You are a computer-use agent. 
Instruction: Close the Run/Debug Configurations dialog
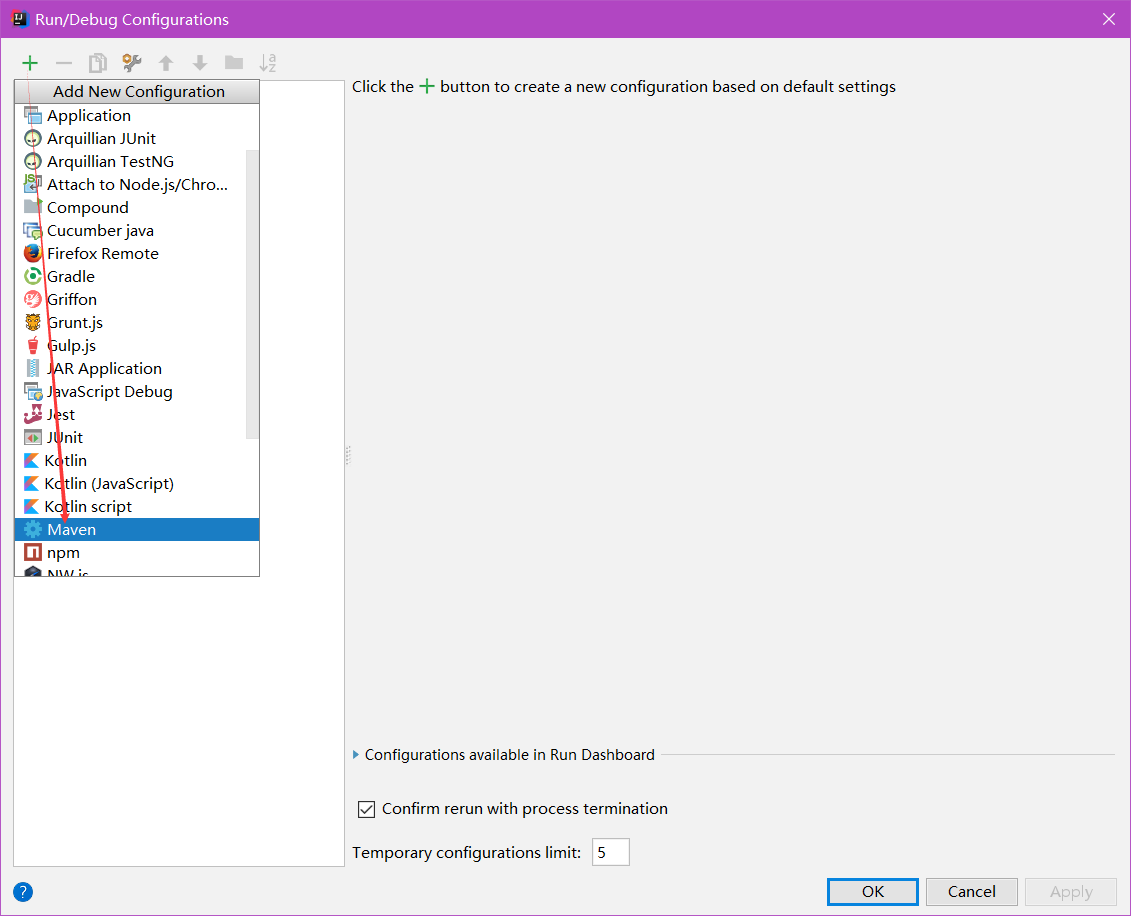click(x=1109, y=19)
